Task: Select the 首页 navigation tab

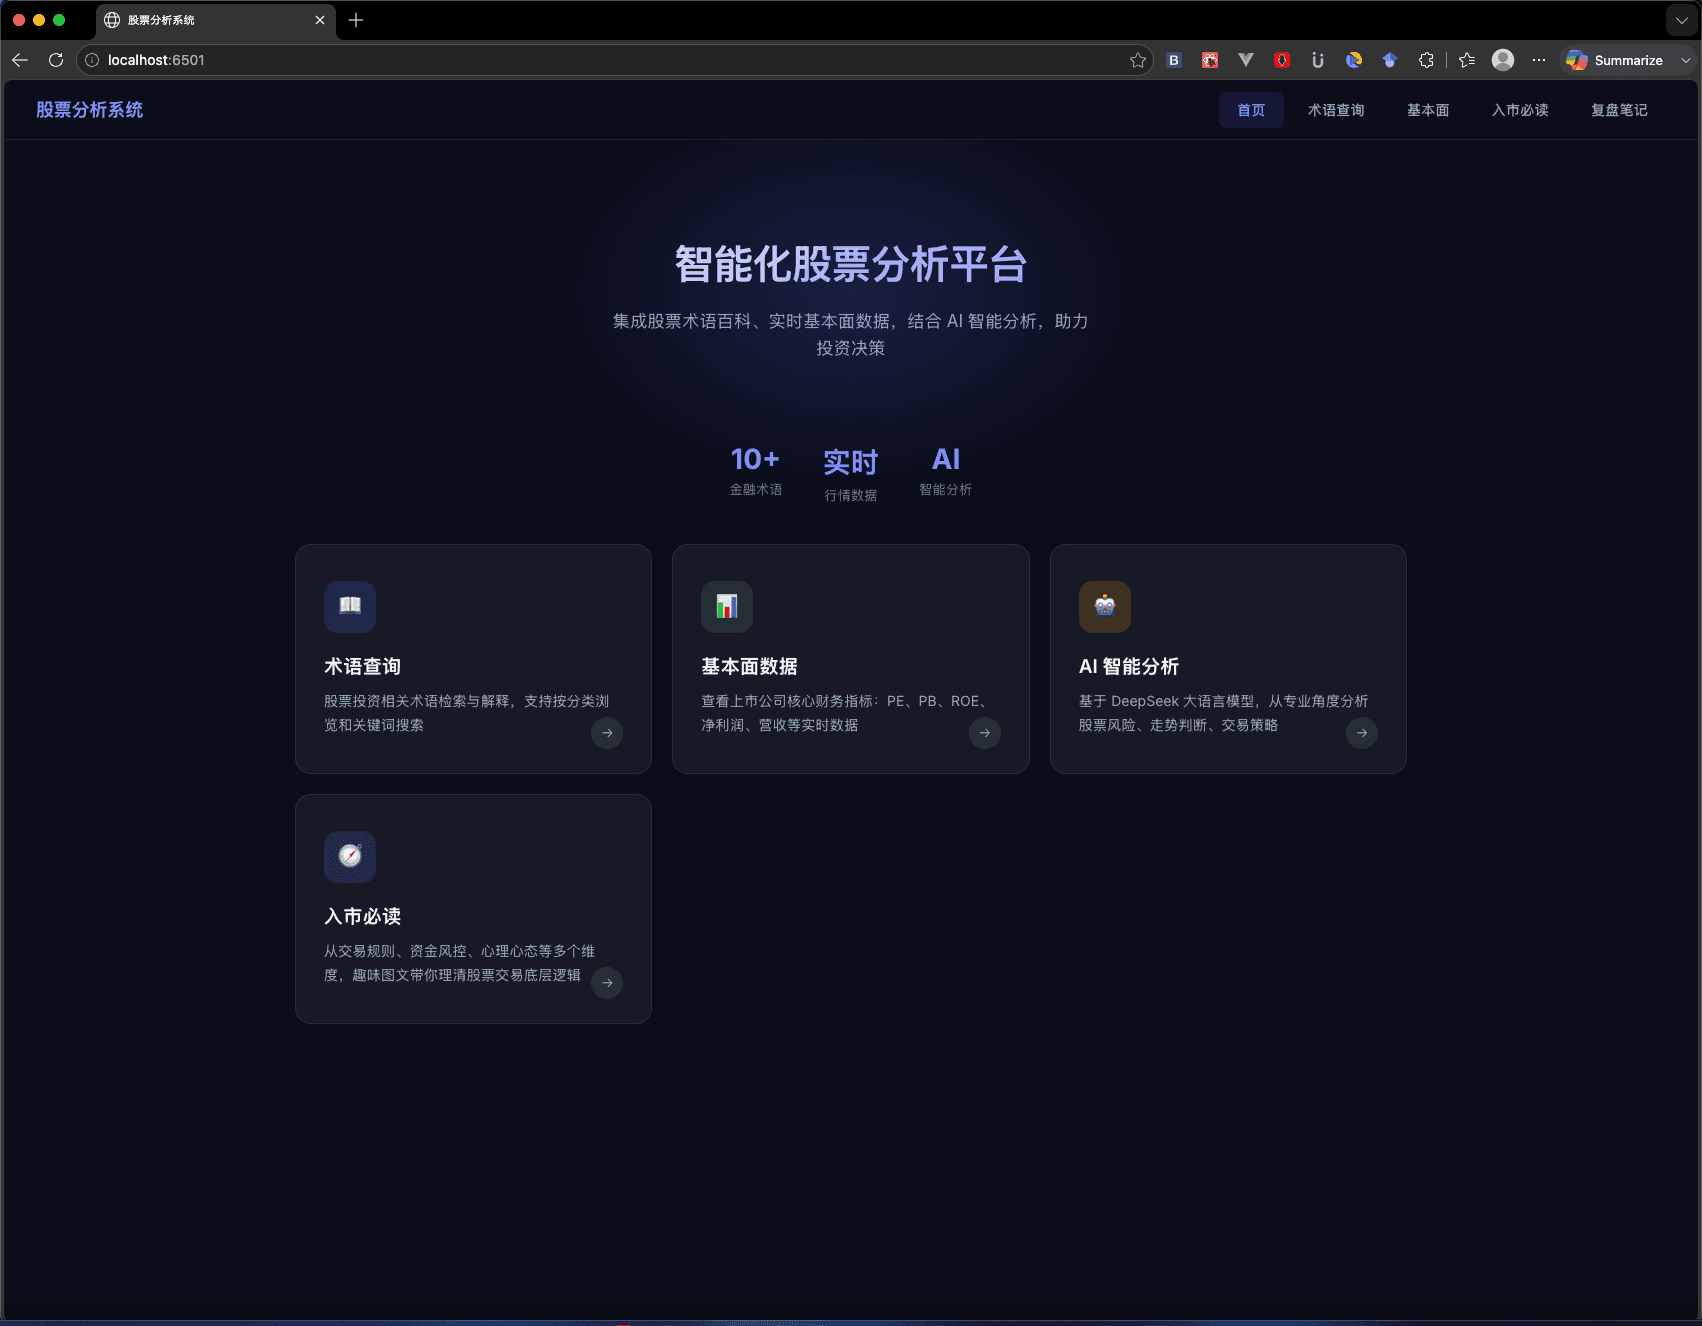Action: [1251, 110]
